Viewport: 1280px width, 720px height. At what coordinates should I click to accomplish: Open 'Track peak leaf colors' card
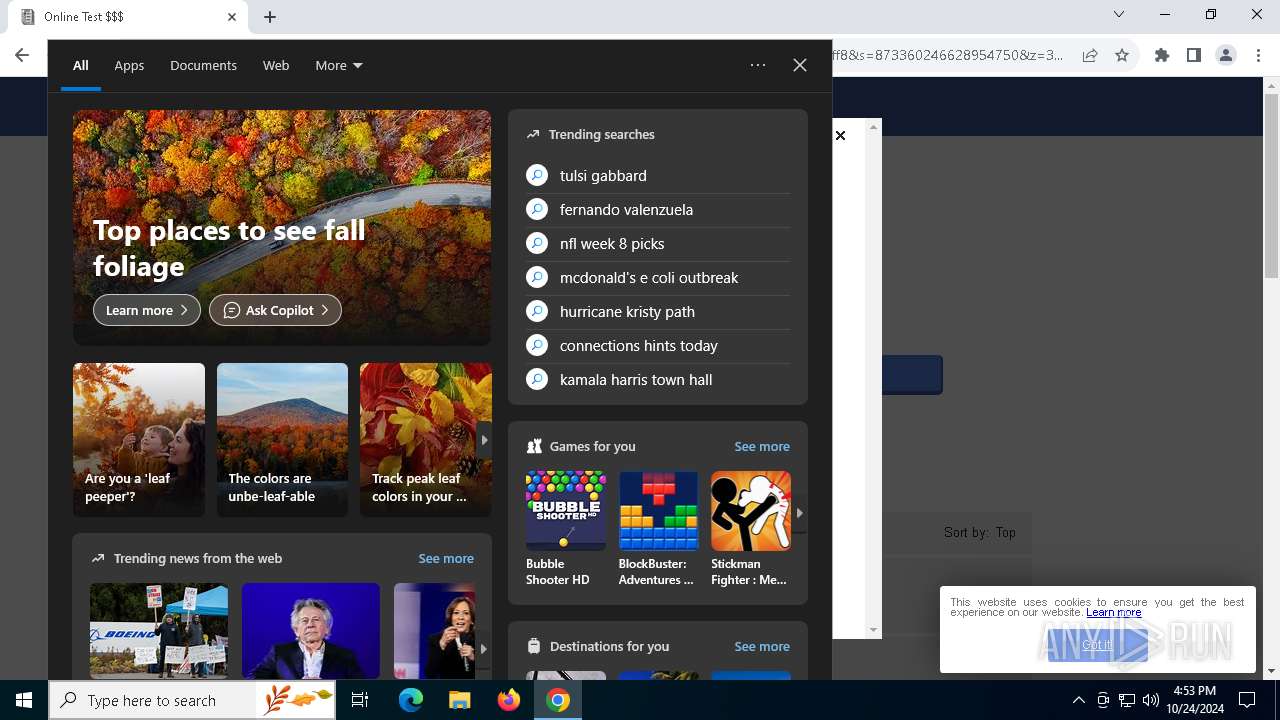426,439
